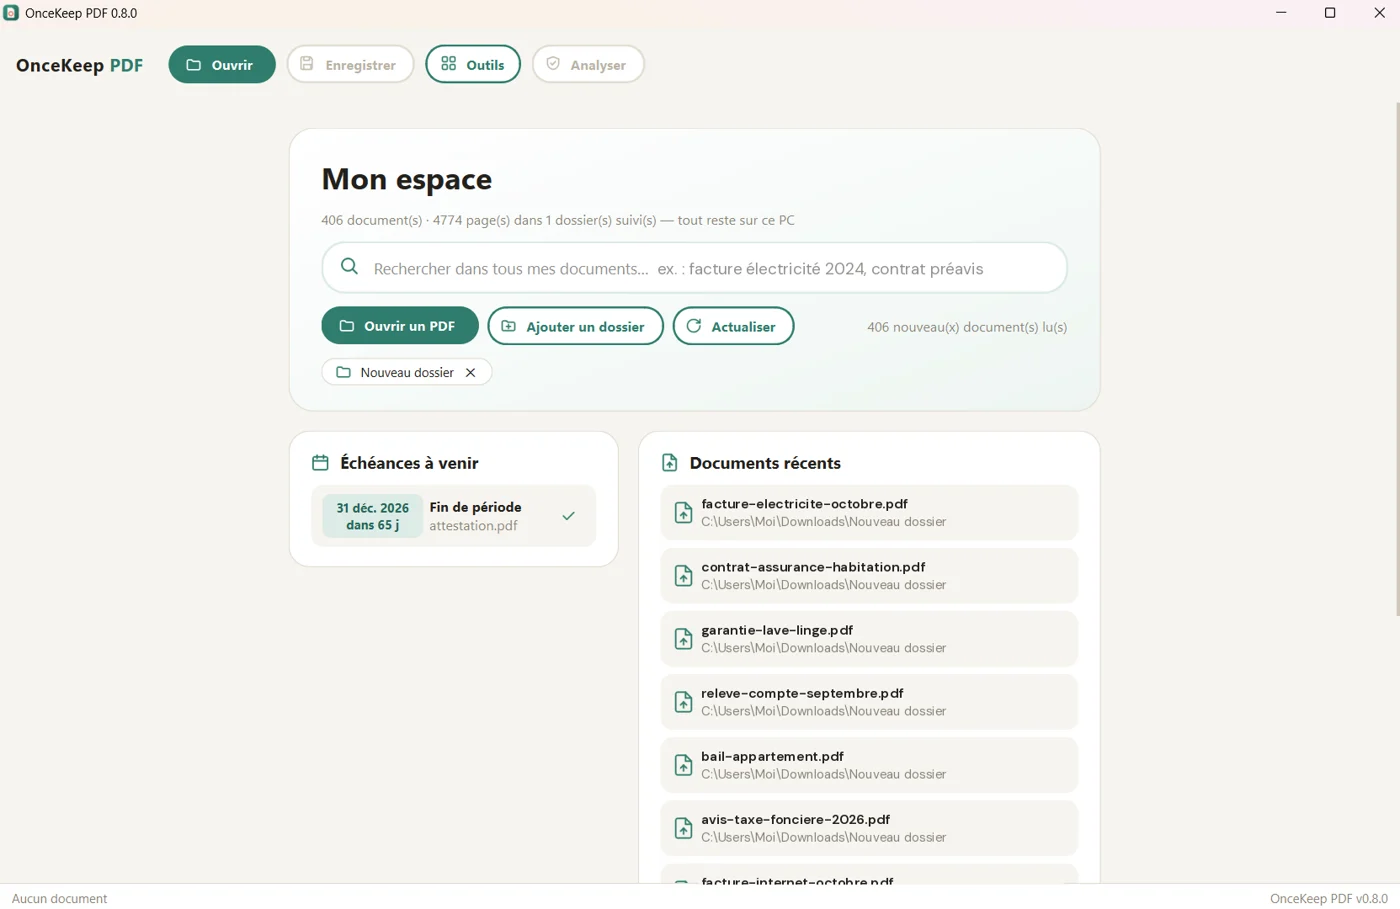Click the 406 nouveau(x) document(s) lu(s) text
Image resolution: width=1400 pixels, height=909 pixels.
967,327
